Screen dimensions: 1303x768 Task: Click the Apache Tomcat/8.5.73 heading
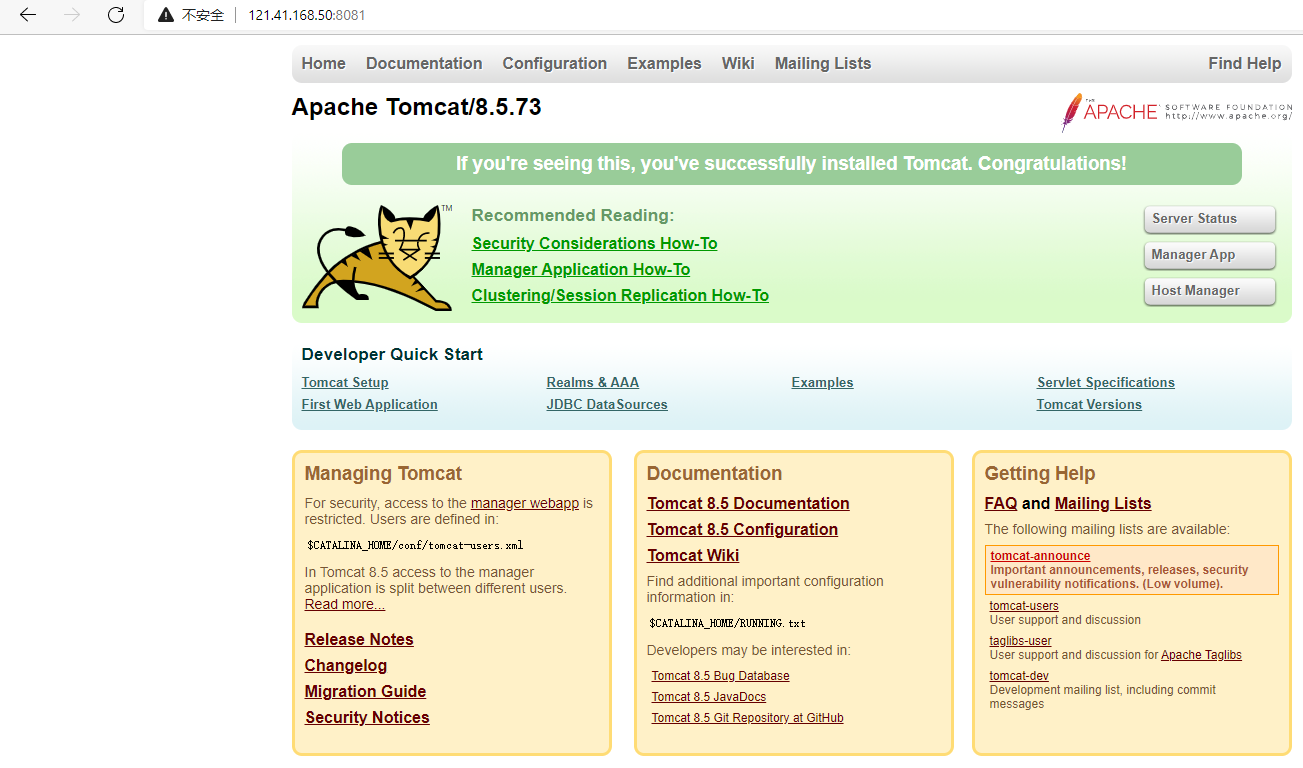[416, 107]
